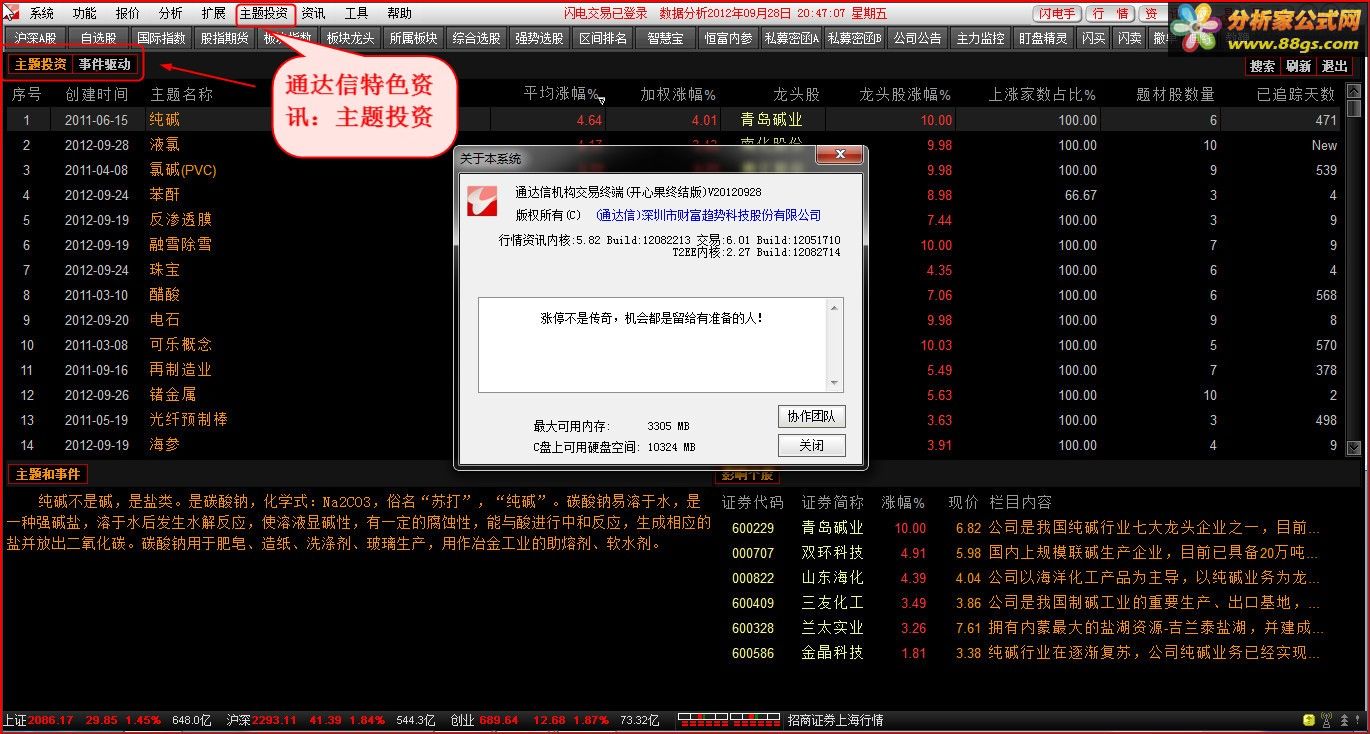Viewport: 1370px width, 734px height.
Task: Click the 搜索 button
Action: click(1263, 66)
